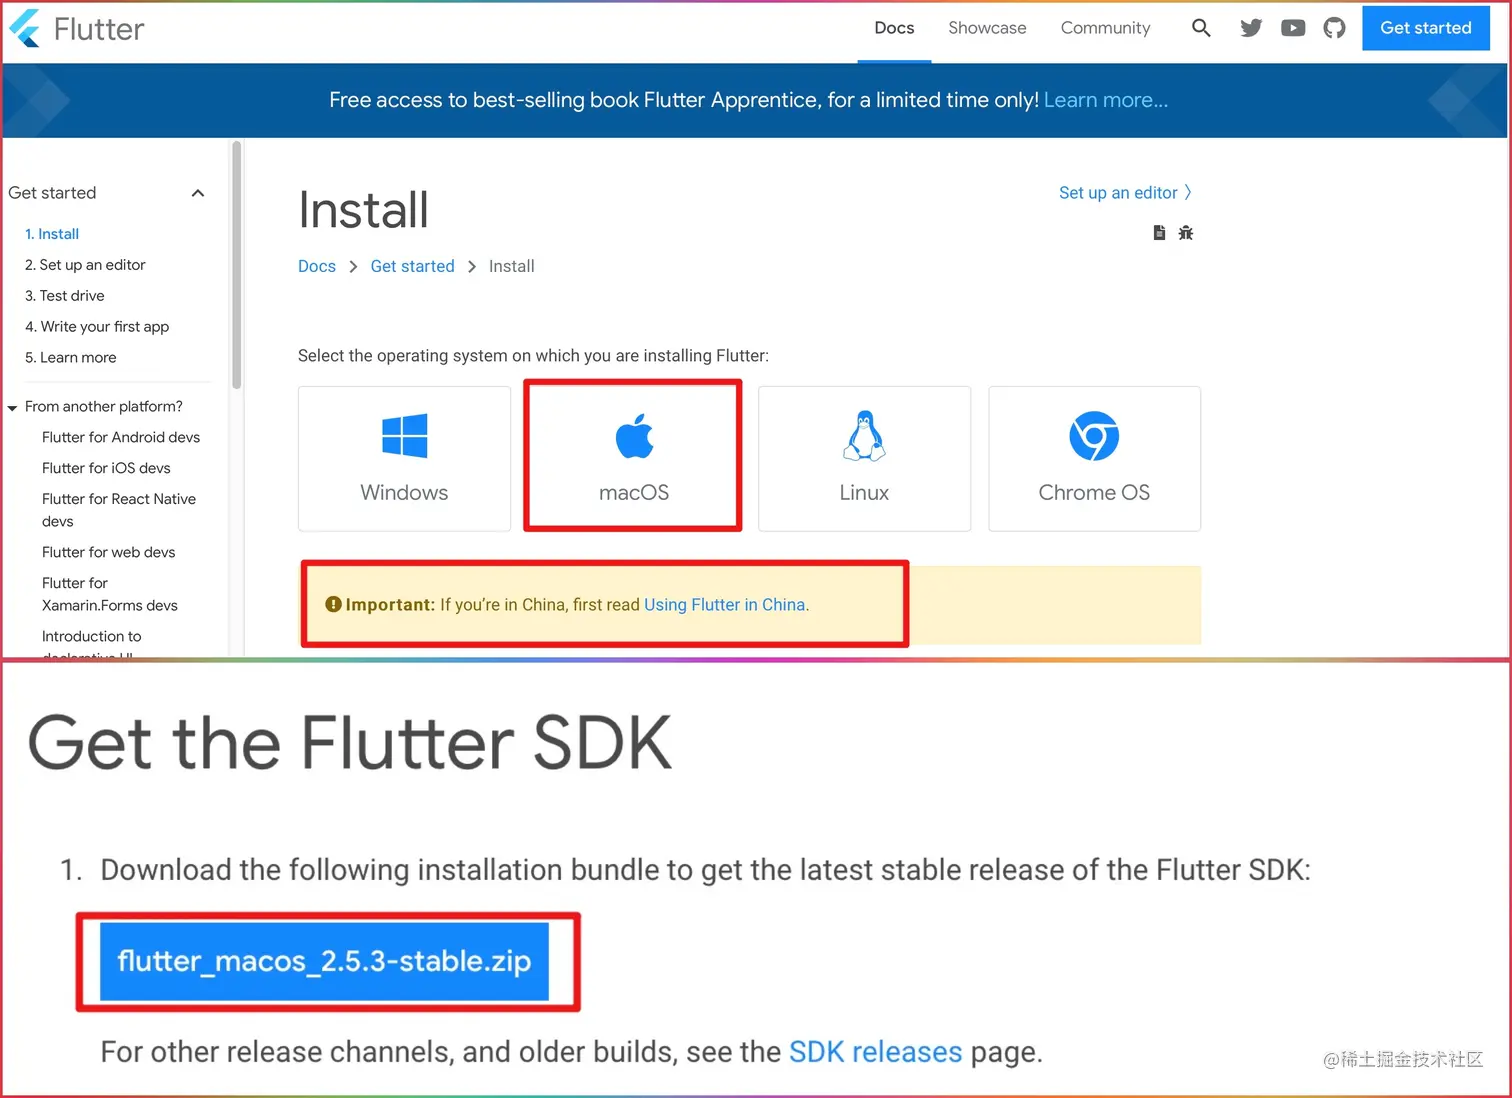
Task: Click the Get started breadcrumb link
Action: [x=412, y=266]
